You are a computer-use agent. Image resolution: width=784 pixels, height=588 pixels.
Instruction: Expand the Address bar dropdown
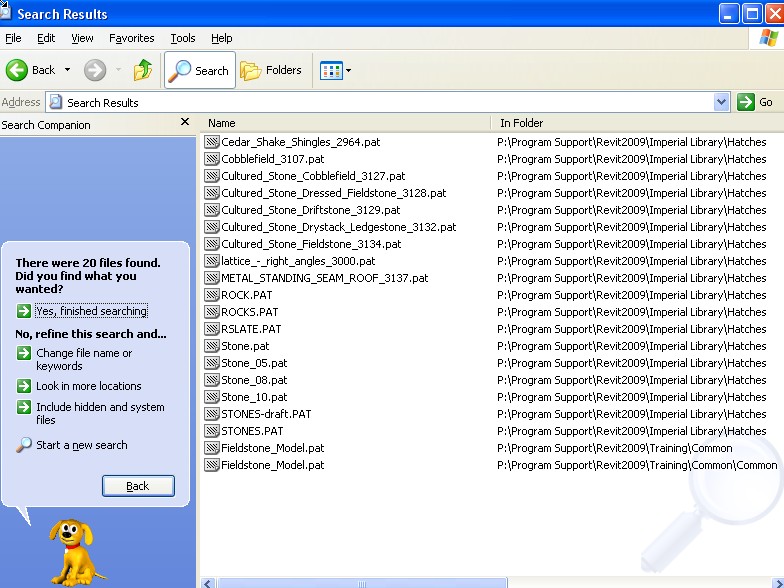[721, 102]
